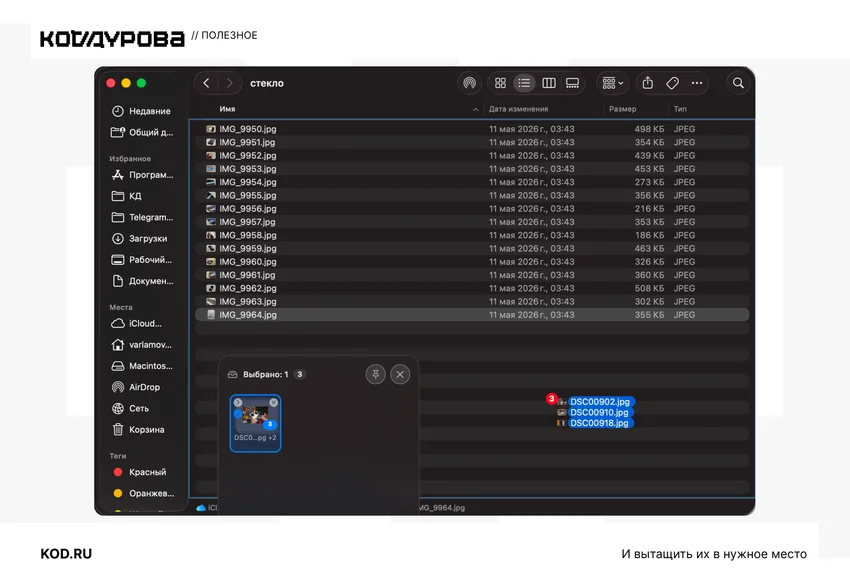Switch to icon grid view
The width and height of the screenshot is (850, 582).
[x=500, y=83]
